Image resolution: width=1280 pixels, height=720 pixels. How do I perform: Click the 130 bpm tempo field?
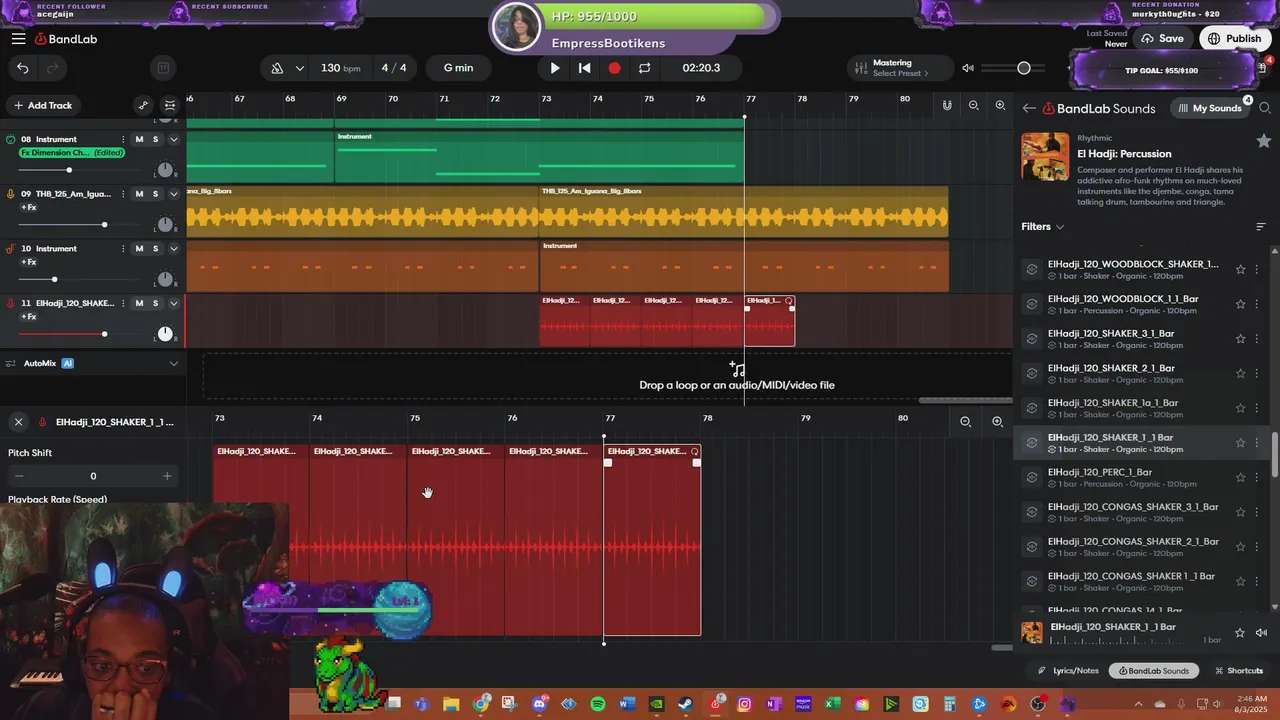340,68
